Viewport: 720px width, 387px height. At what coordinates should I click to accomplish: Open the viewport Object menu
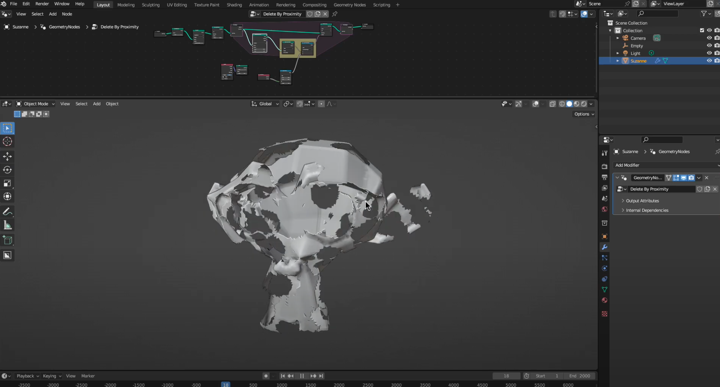(x=112, y=104)
